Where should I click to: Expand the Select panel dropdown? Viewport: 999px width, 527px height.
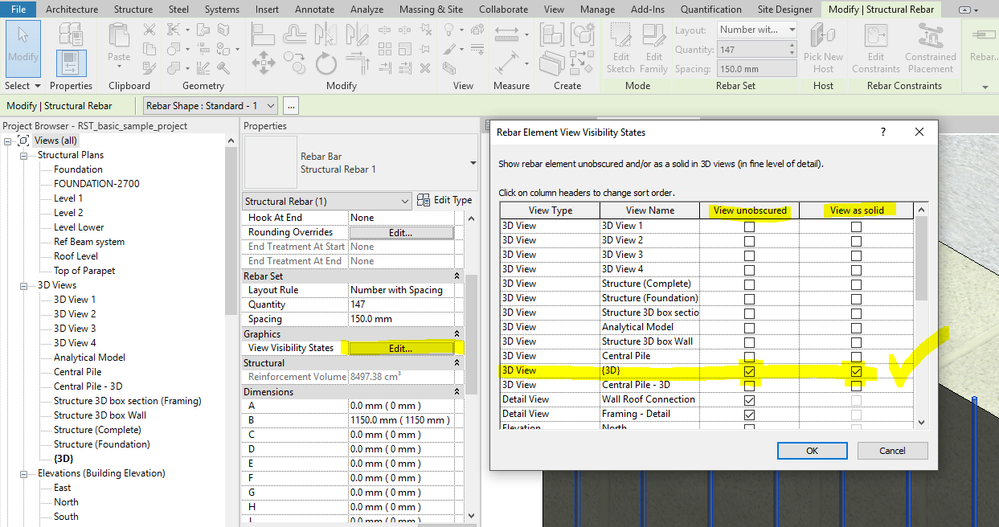tap(22, 85)
